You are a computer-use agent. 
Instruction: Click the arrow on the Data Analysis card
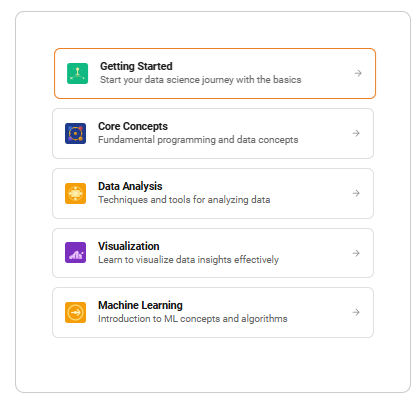[x=356, y=193]
